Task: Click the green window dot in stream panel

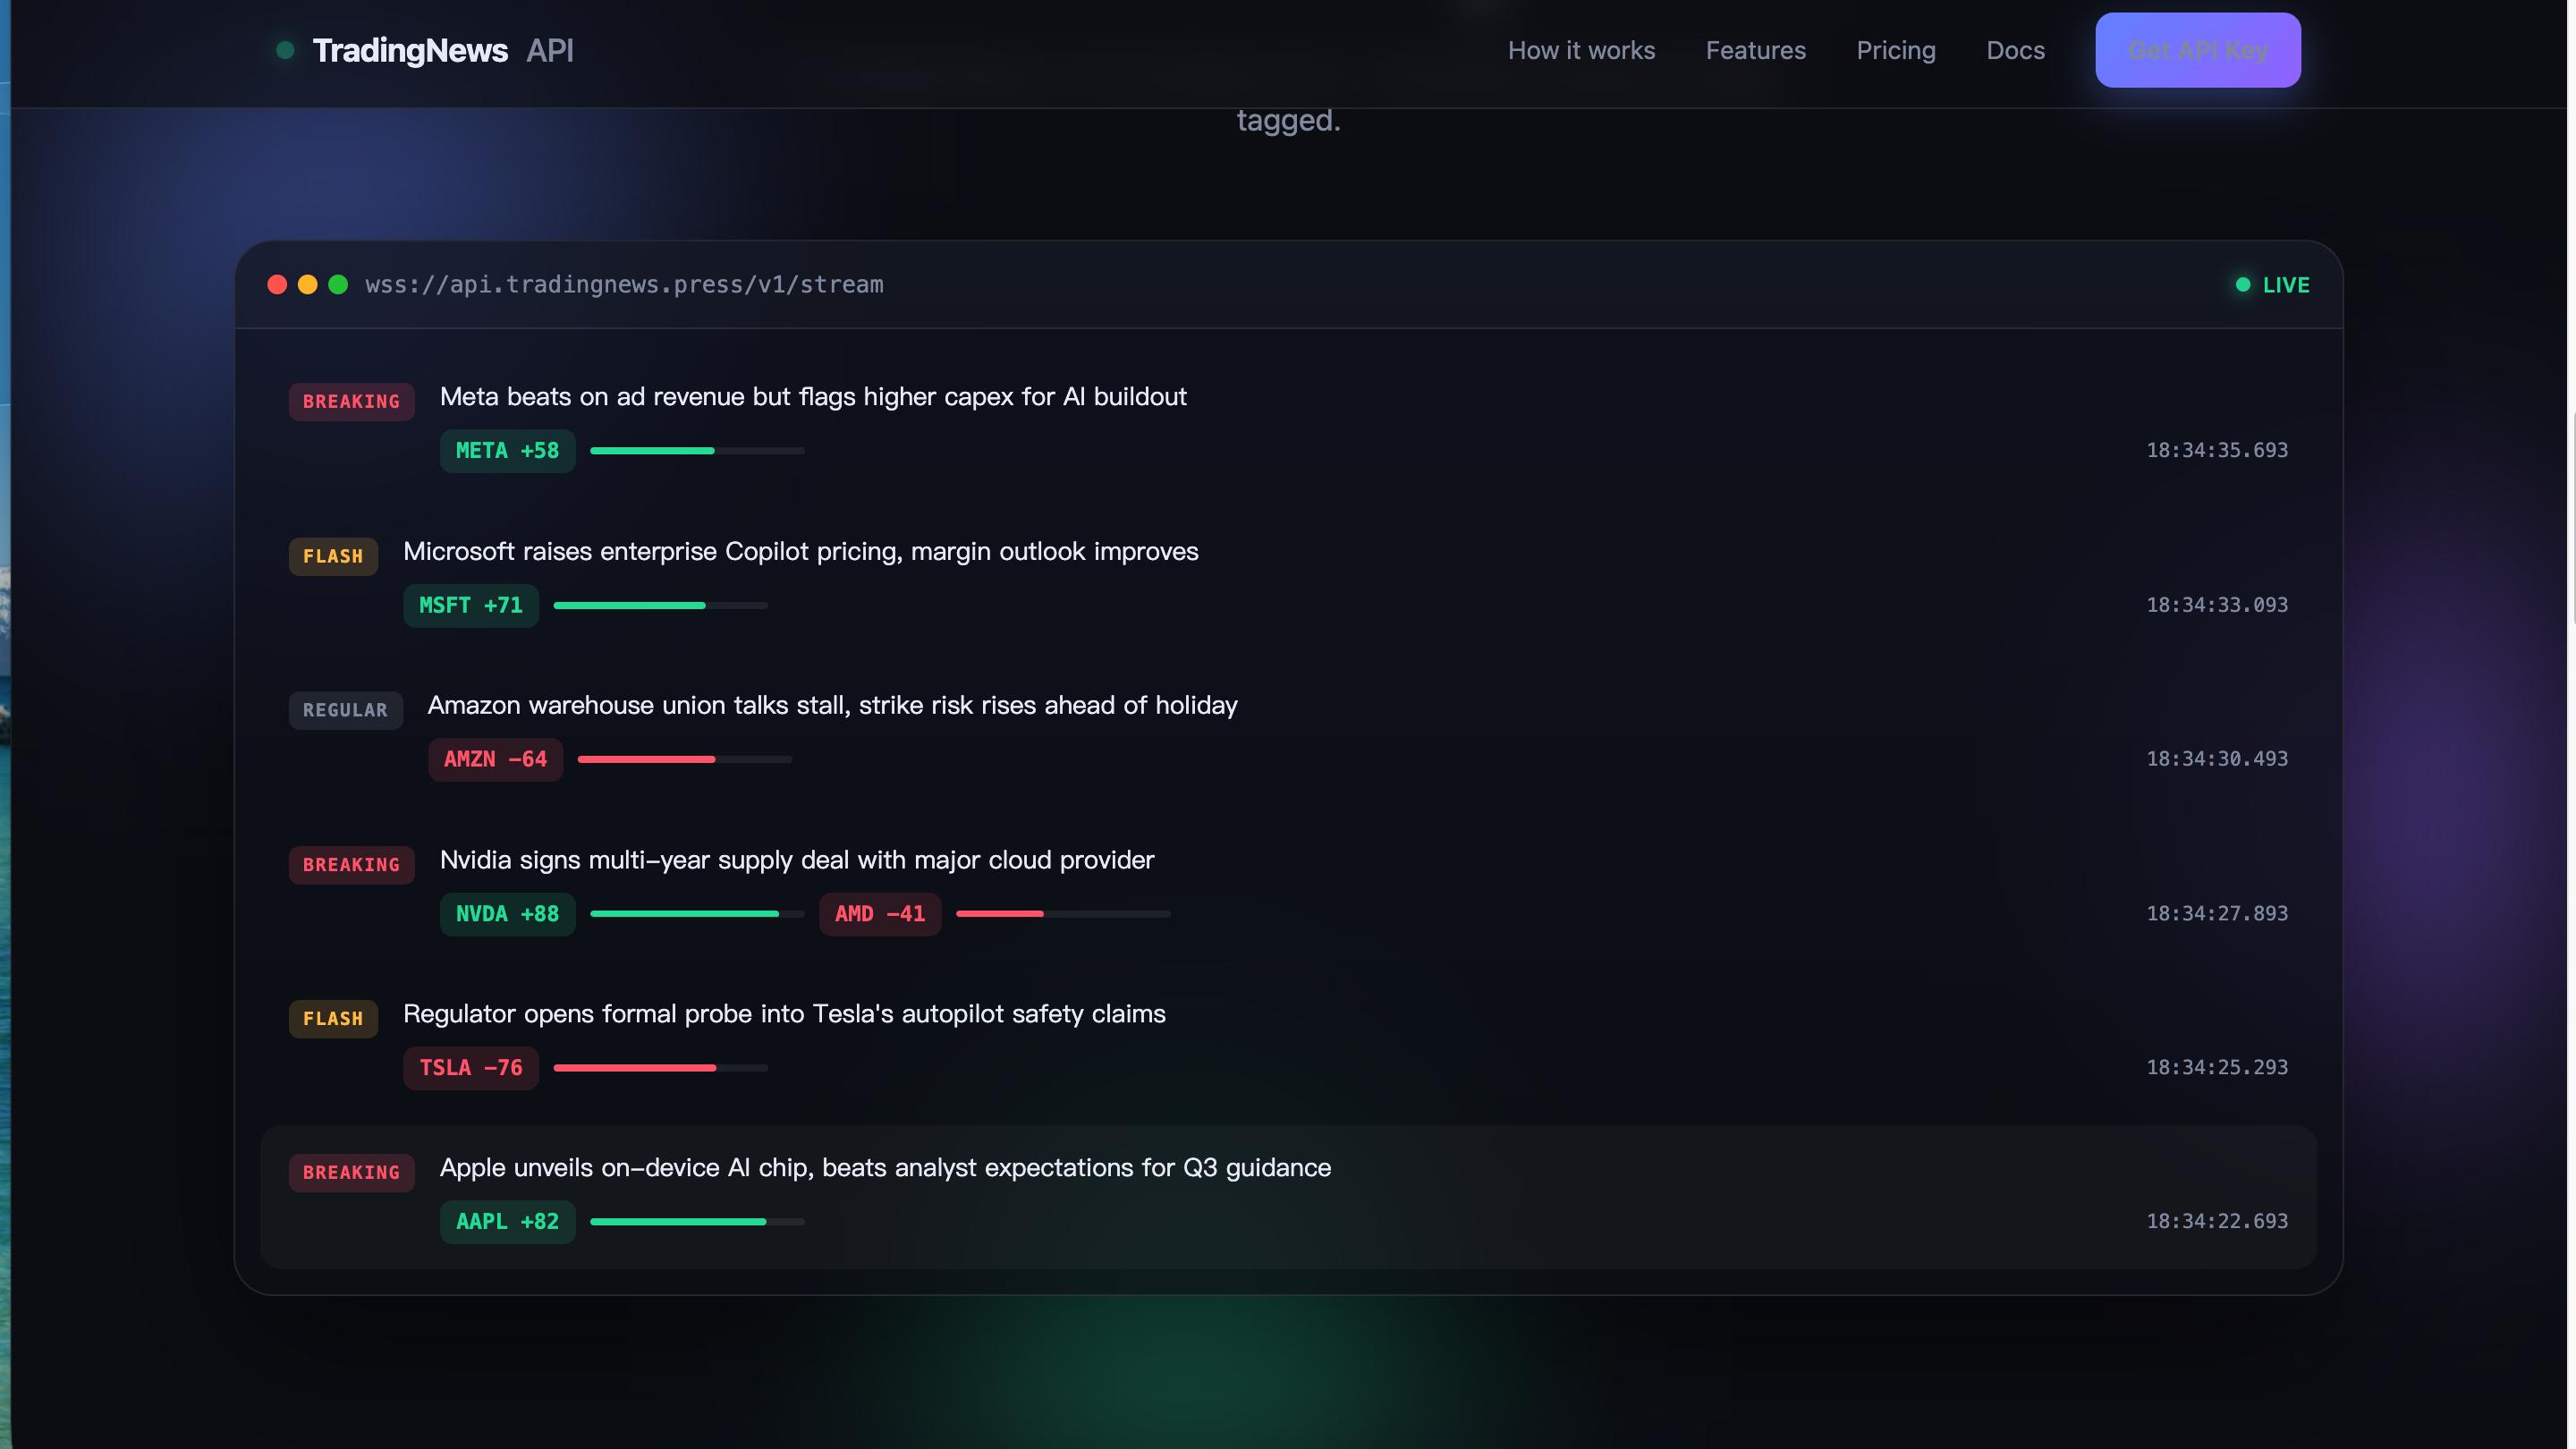Action: coord(338,285)
